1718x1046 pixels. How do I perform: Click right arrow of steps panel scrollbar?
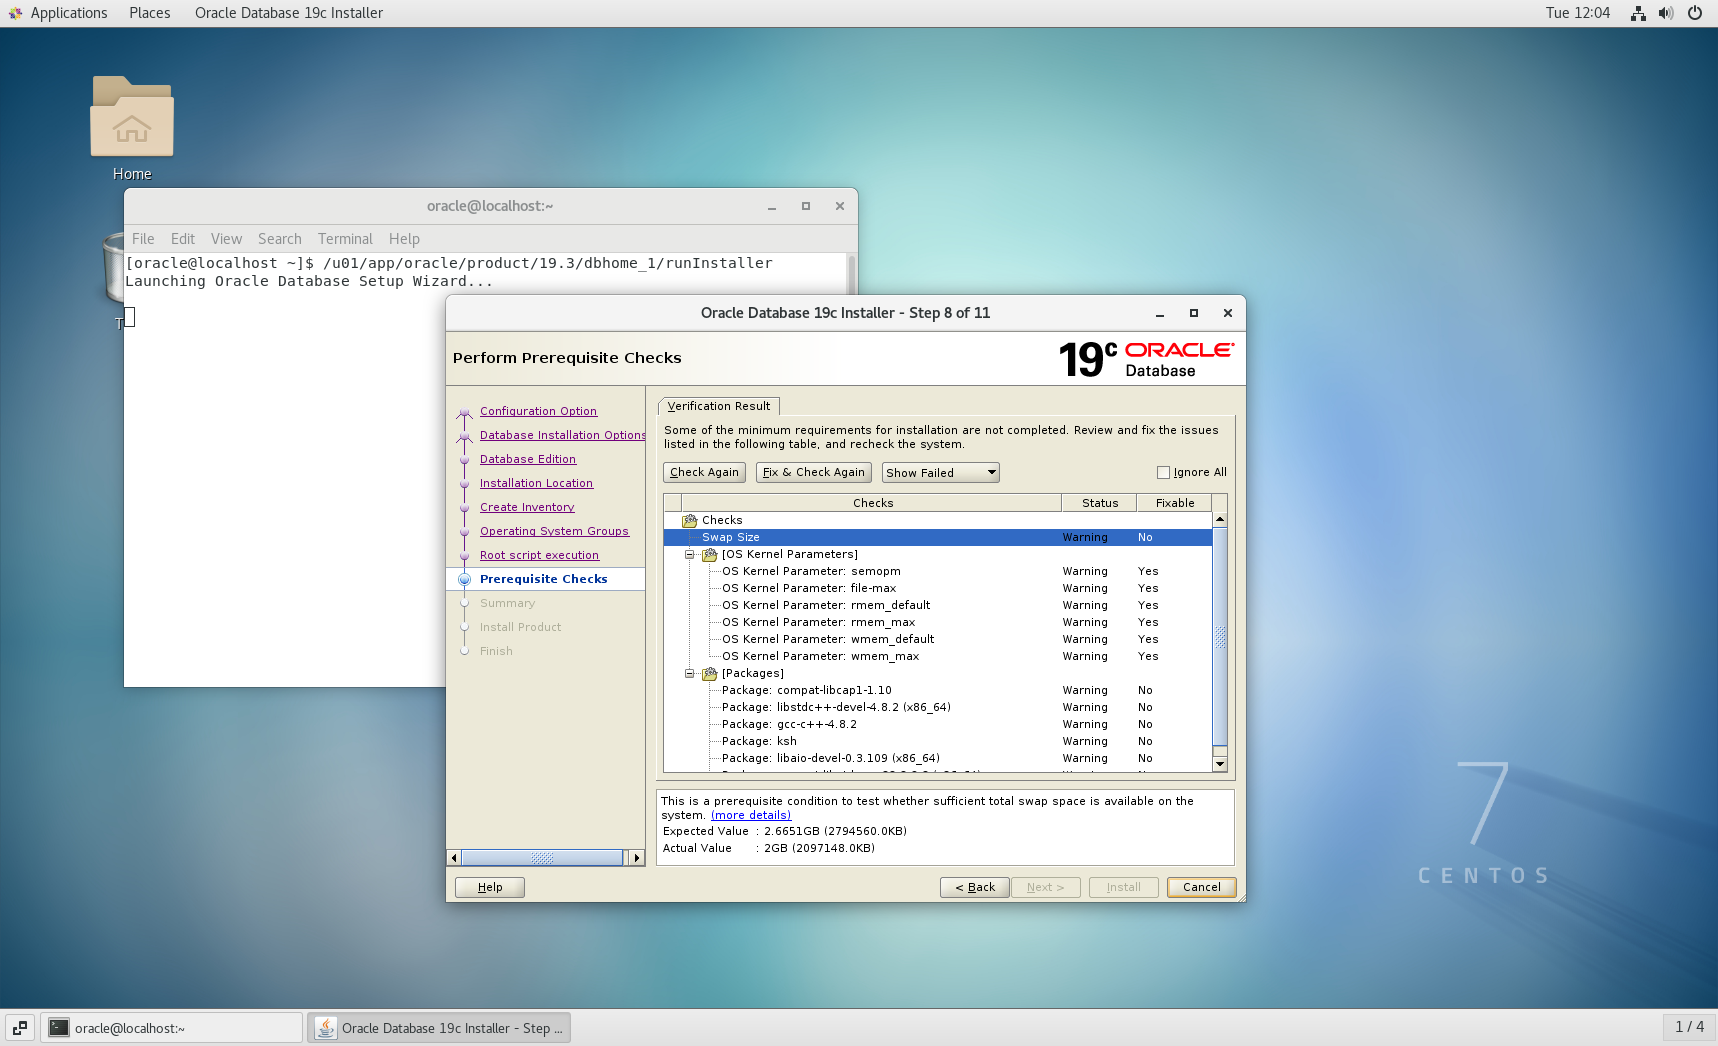click(637, 858)
